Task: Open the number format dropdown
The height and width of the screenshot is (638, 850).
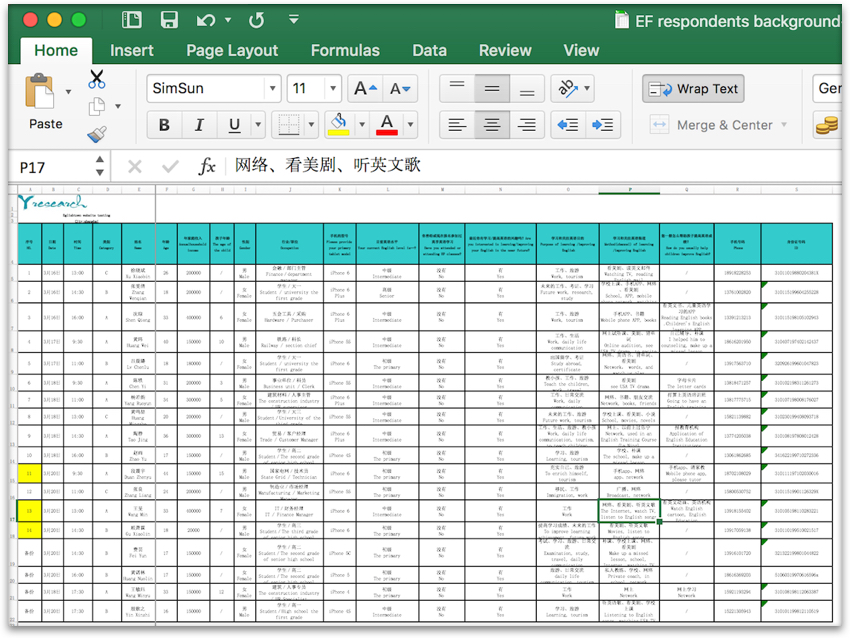Action: pos(827,88)
